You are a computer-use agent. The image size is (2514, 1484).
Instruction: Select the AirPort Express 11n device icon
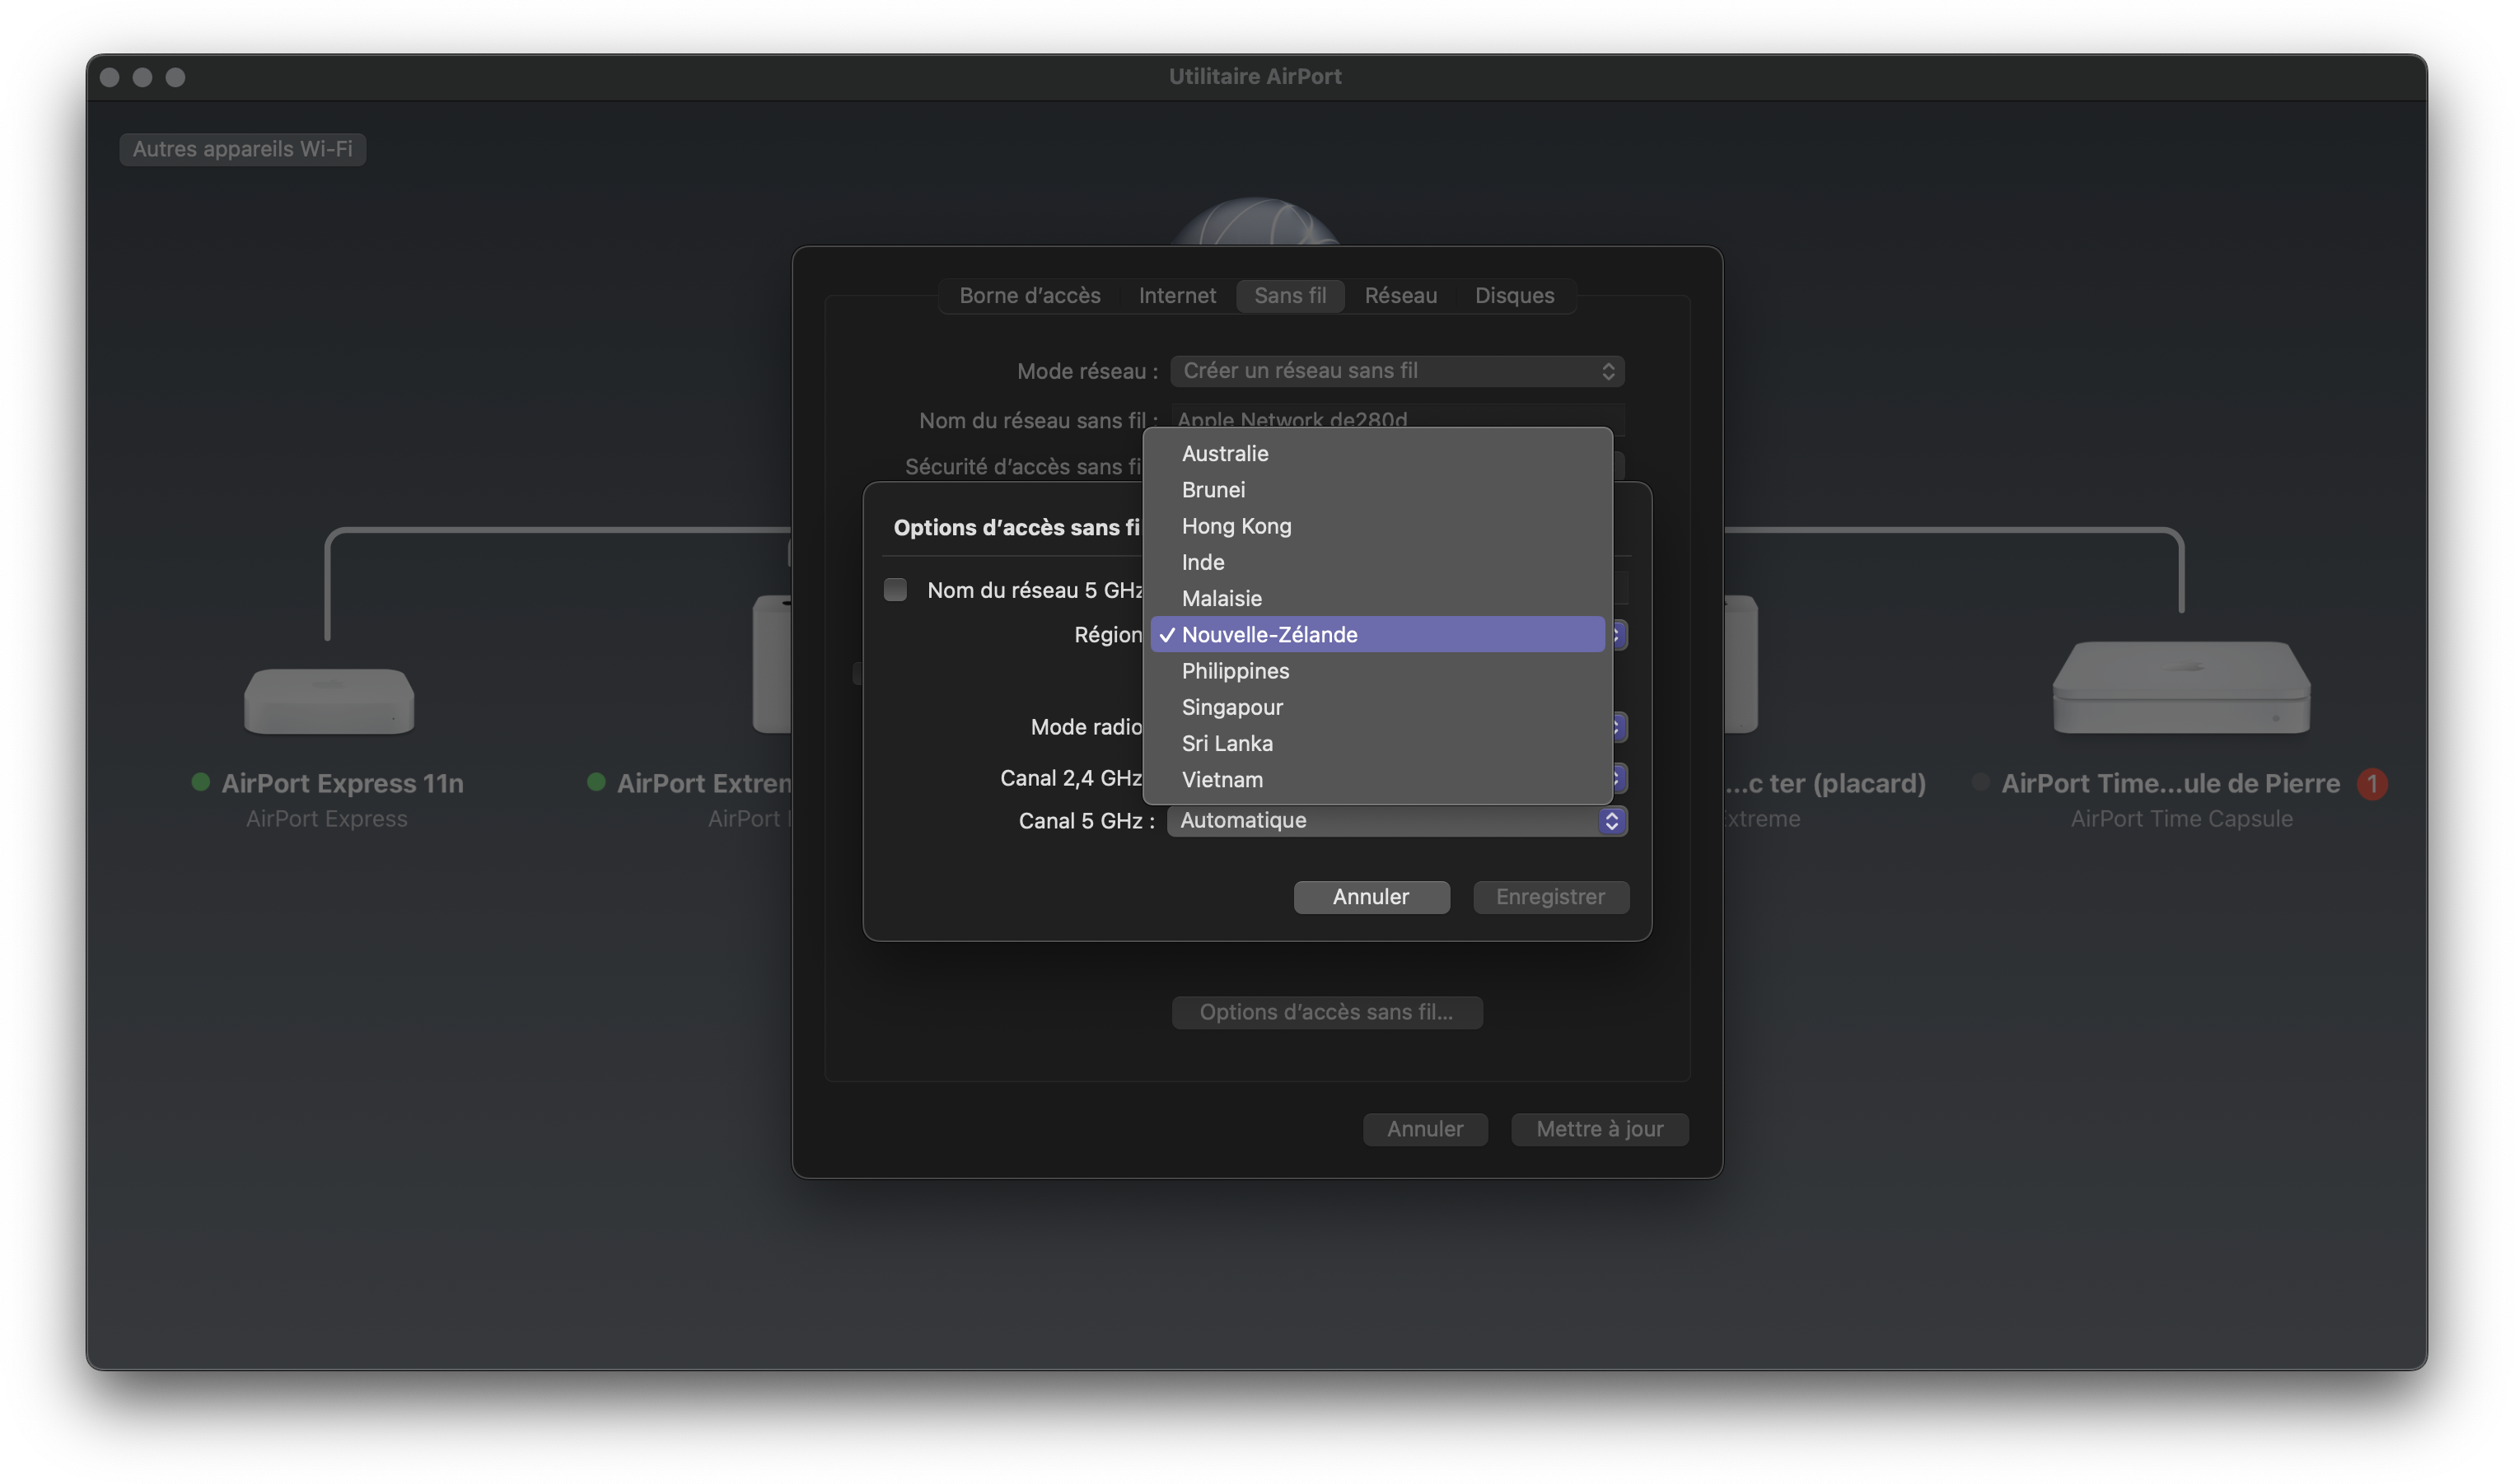coord(329,701)
